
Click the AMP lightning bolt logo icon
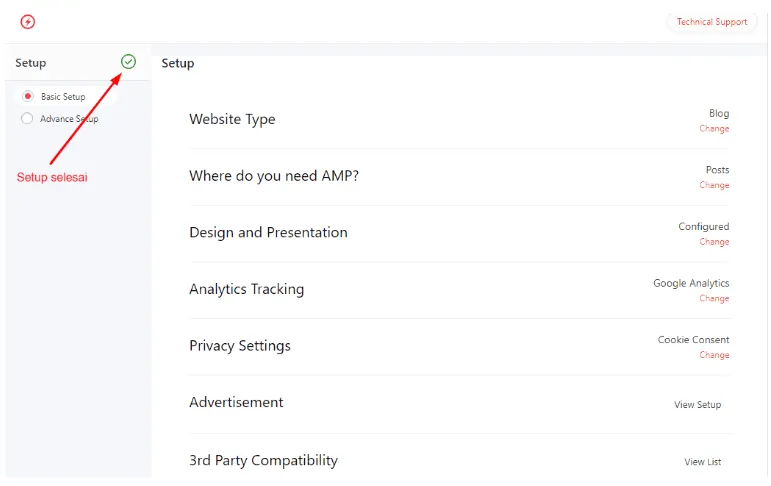click(28, 22)
